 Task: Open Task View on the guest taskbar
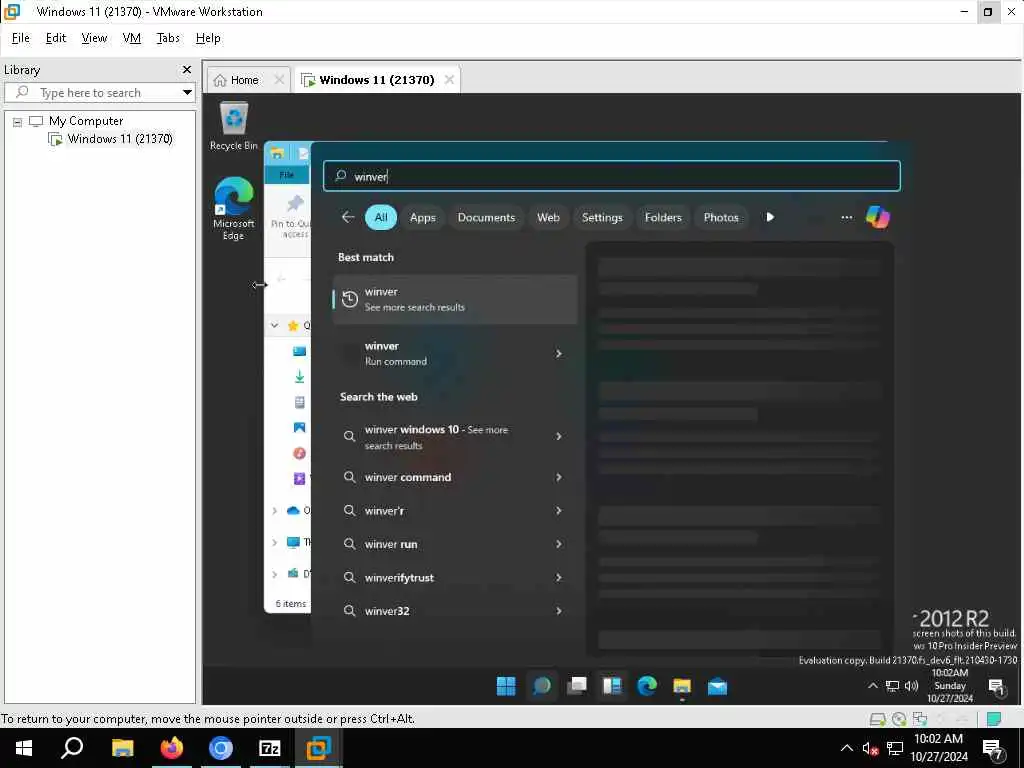(x=577, y=686)
